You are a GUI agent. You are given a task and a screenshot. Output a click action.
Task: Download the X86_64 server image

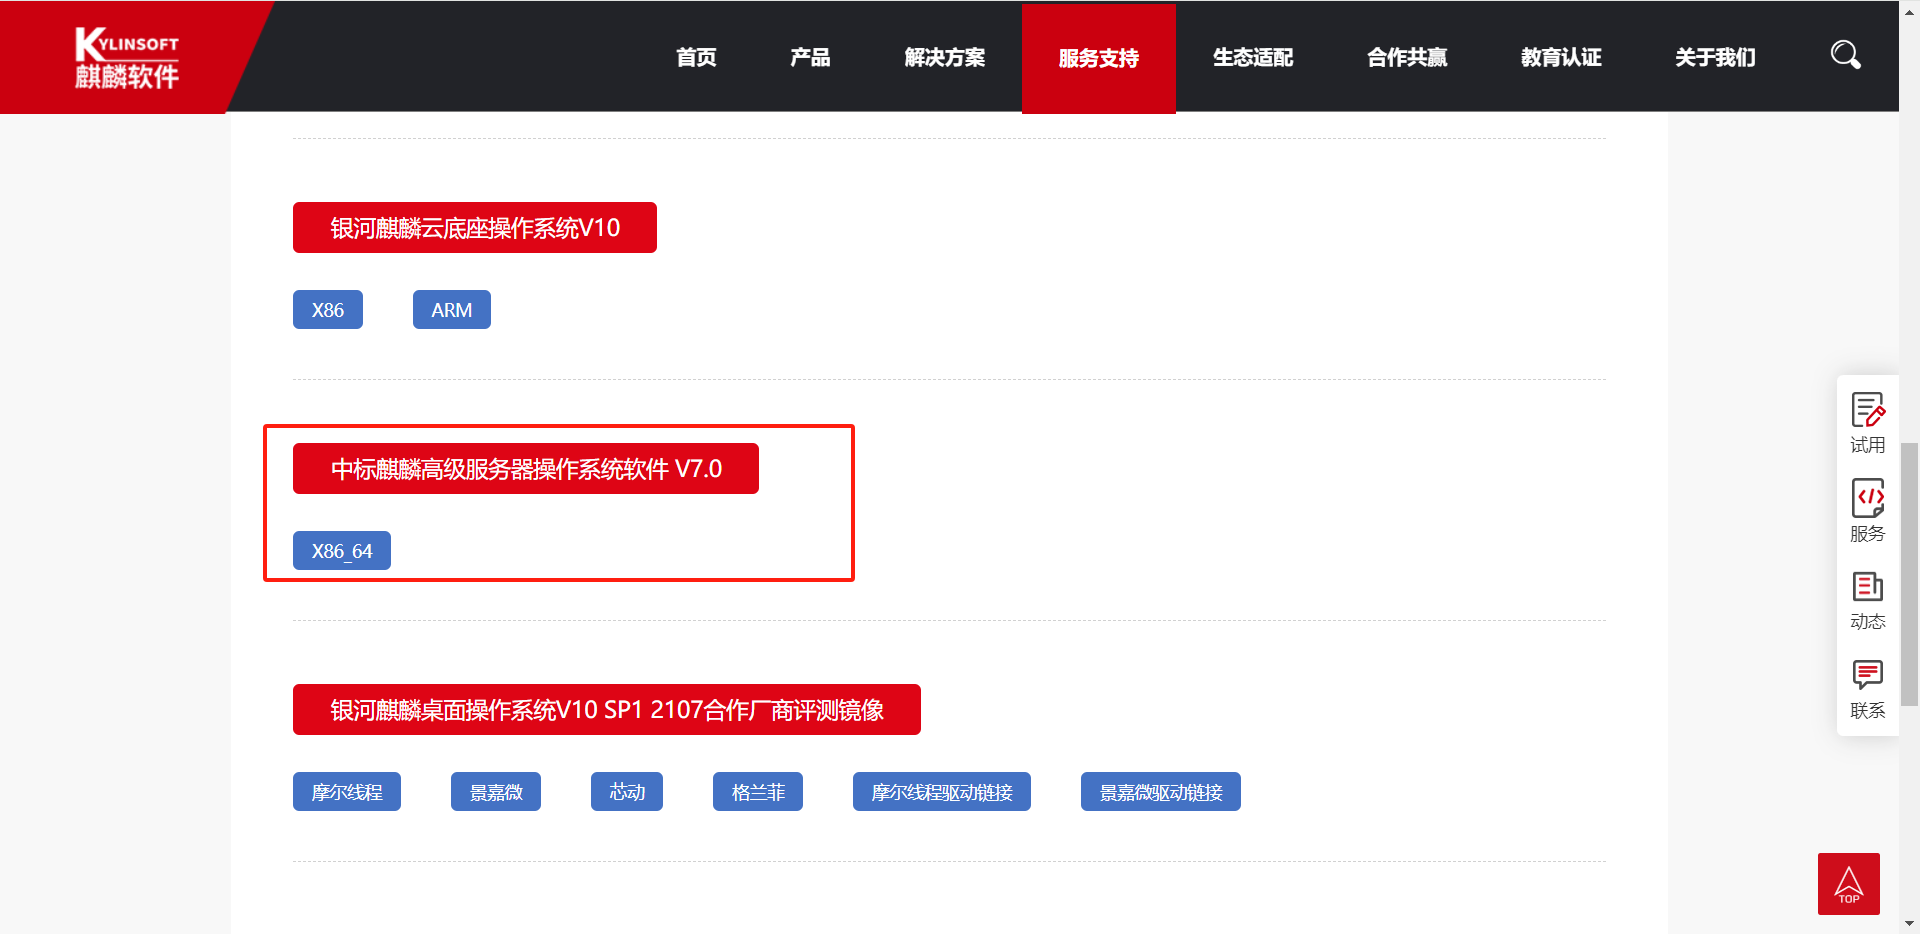[342, 551]
